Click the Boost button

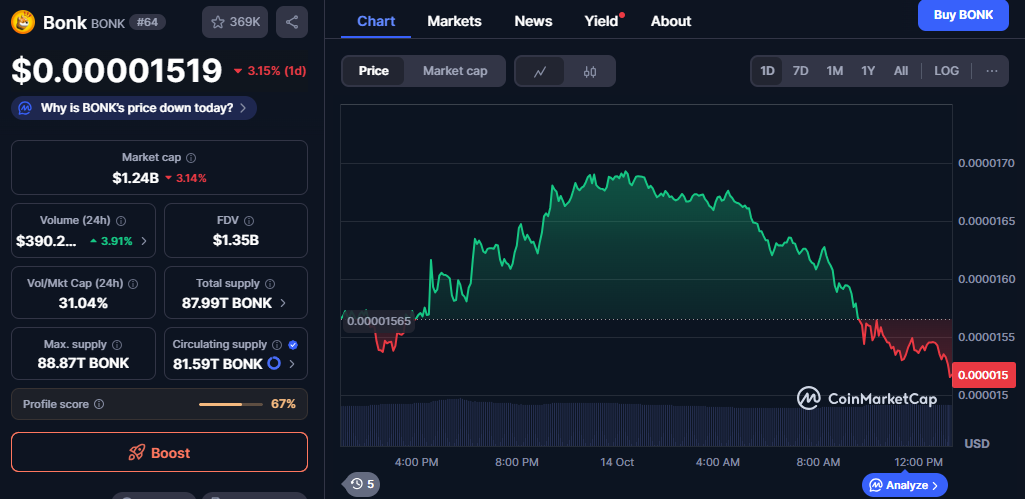coord(159,452)
